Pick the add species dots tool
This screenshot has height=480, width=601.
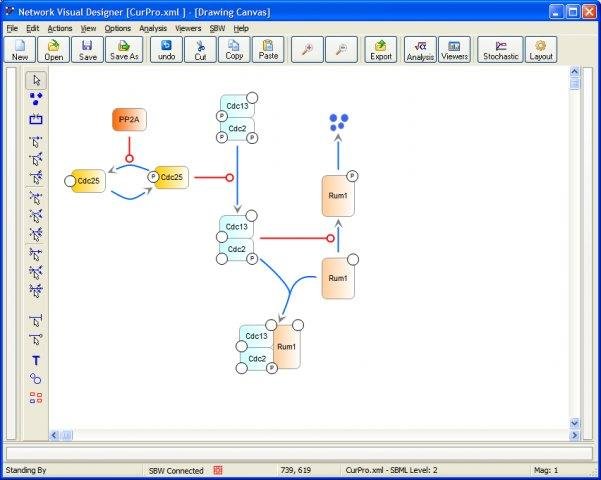point(36,99)
